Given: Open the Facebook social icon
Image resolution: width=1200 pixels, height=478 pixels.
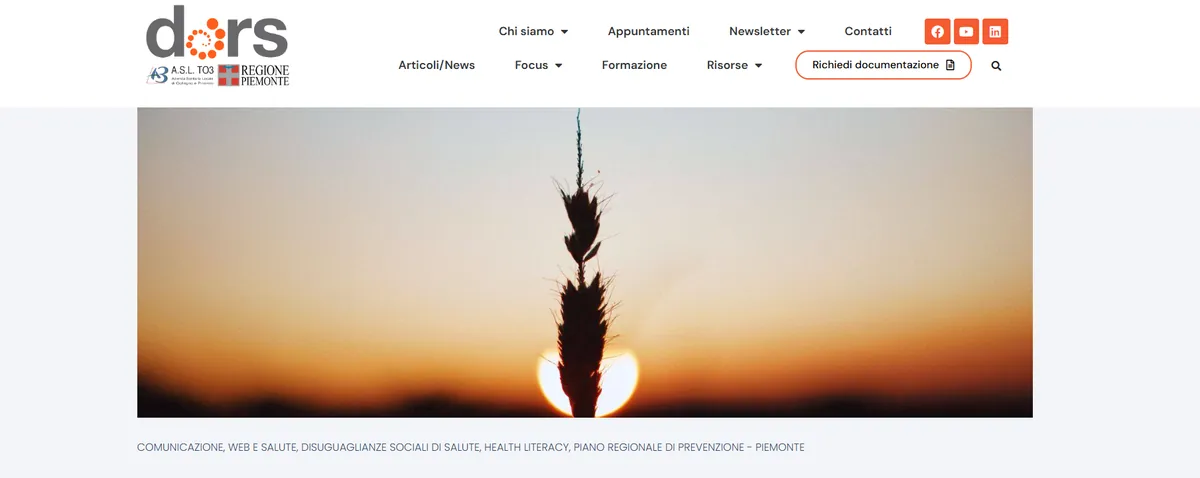Looking at the screenshot, I should (937, 32).
